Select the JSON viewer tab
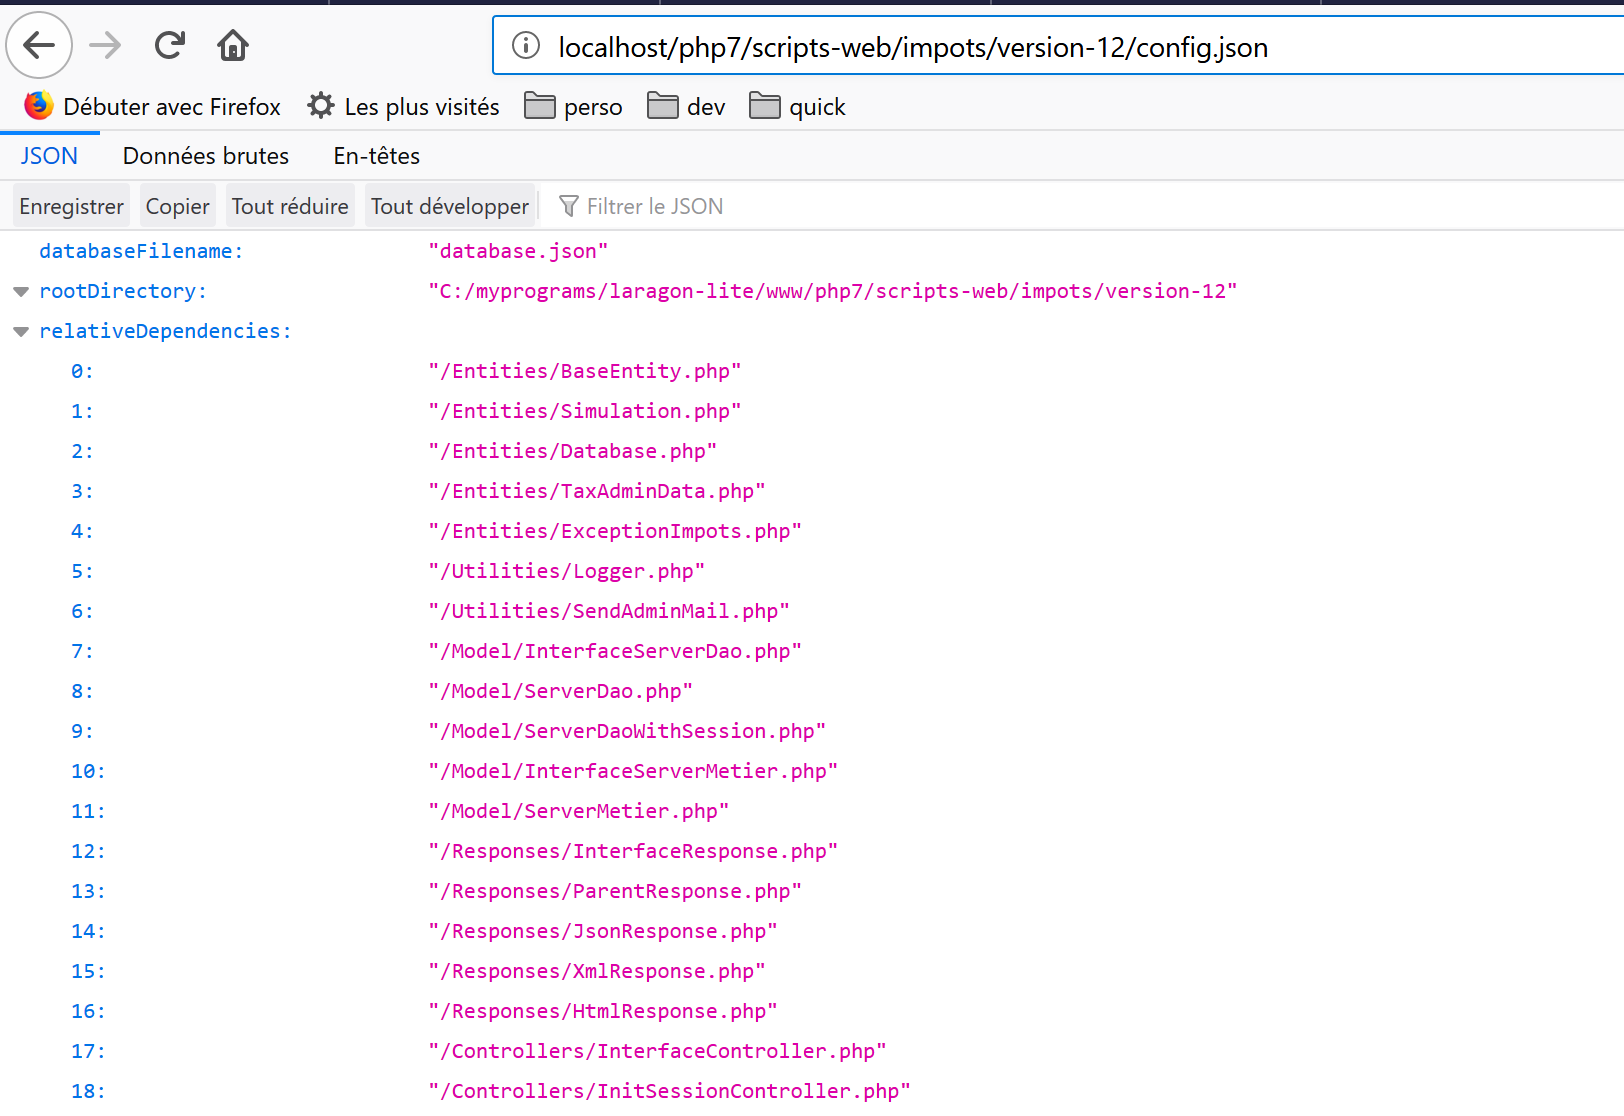1624x1116 pixels. pyautogui.click(x=49, y=156)
